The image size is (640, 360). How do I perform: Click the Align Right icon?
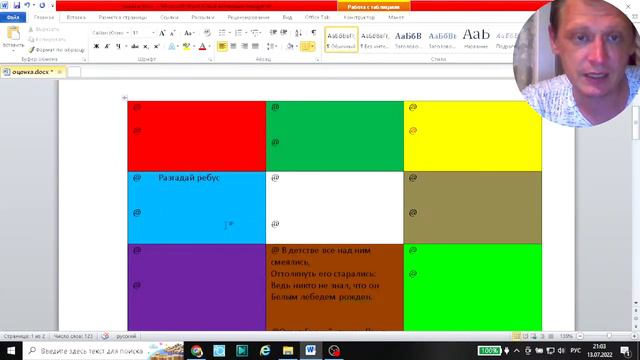pos(244,47)
